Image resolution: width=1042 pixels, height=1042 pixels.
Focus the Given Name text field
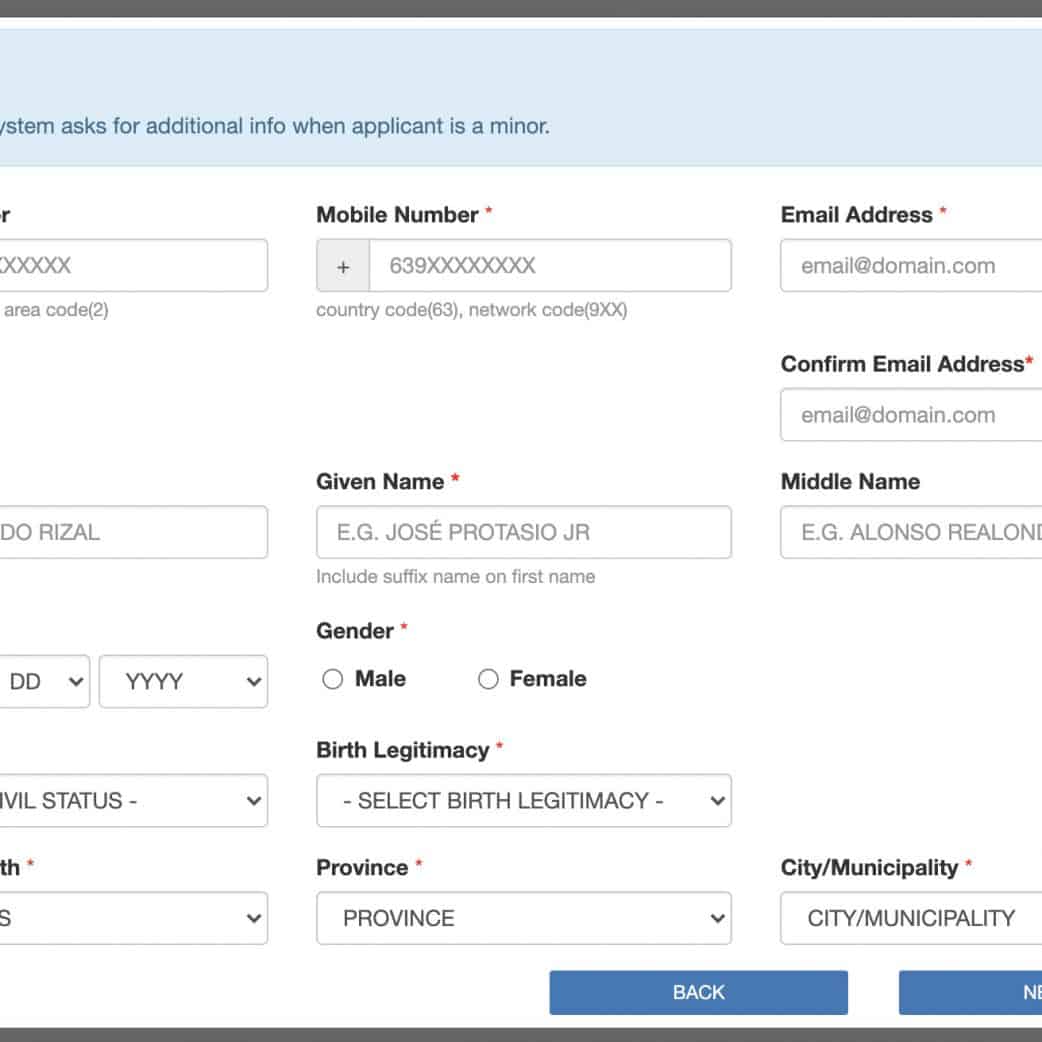523,532
